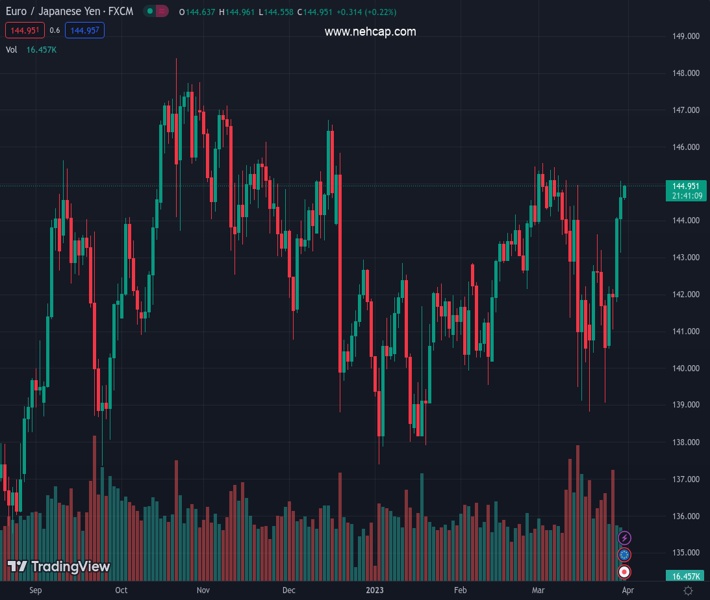
Task: Click the purple lightning event icon
Action: point(625,539)
